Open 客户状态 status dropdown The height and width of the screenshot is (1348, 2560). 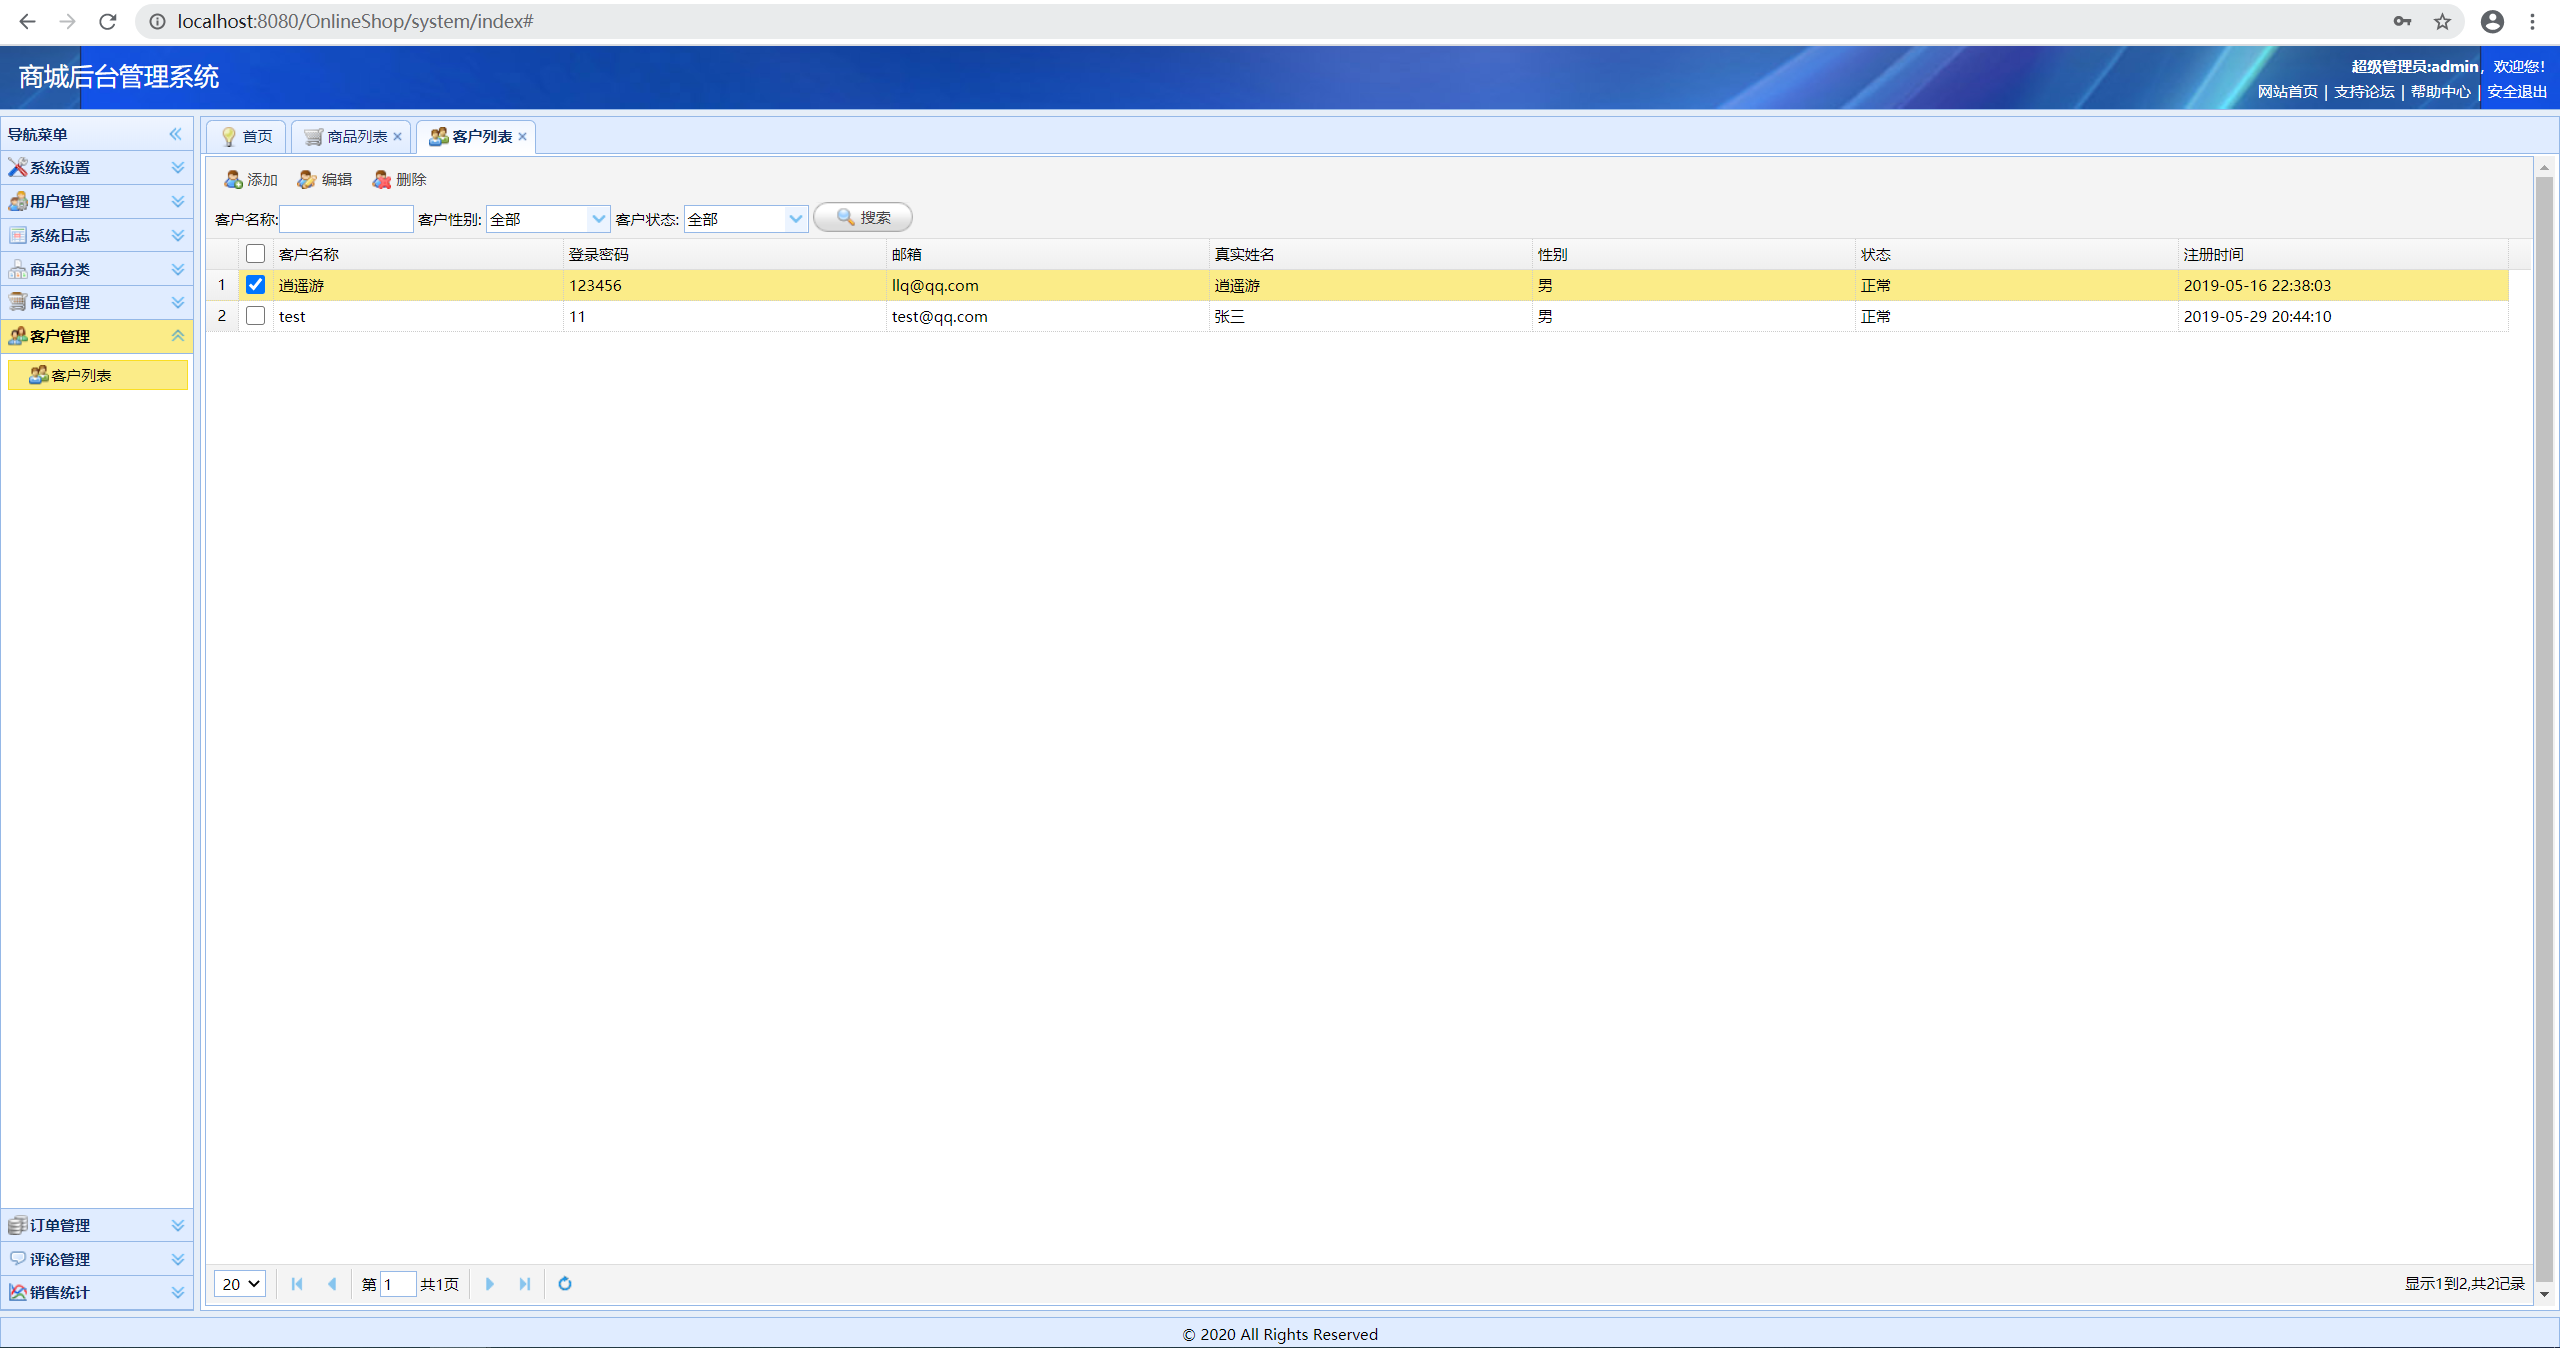pyautogui.click(x=796, y=219)
